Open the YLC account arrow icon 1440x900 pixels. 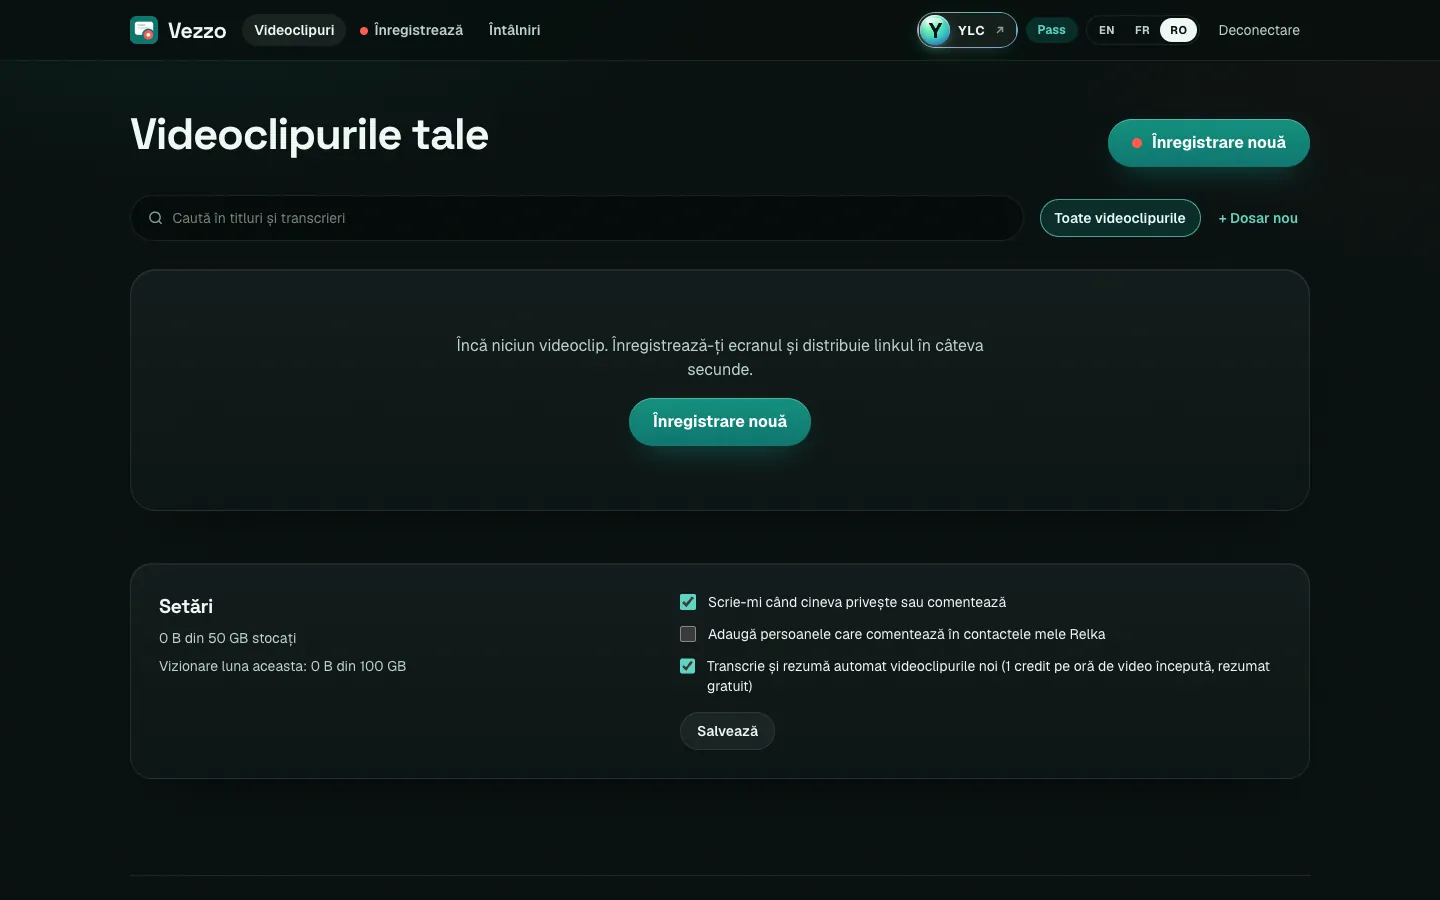(999, 30)
